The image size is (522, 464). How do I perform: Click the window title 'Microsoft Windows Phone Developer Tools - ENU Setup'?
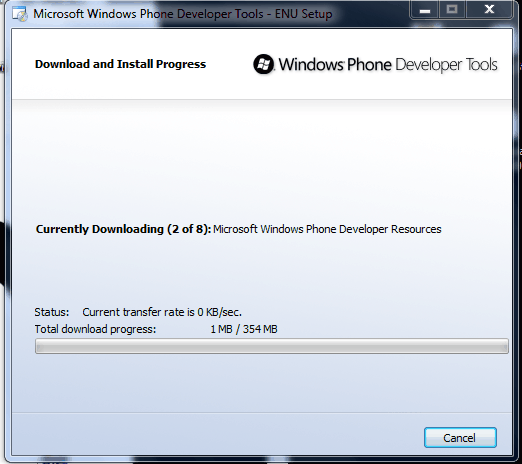(x=183, y=14)
